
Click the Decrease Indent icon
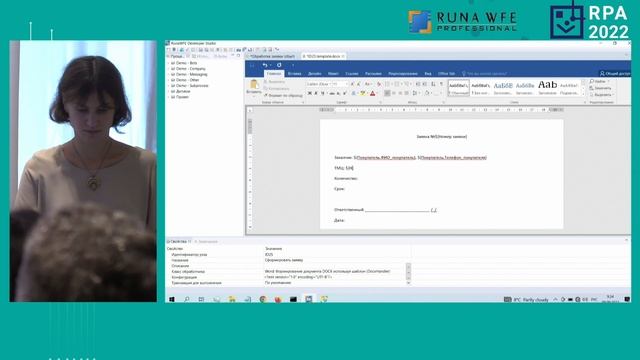click(x=418, y=84)
